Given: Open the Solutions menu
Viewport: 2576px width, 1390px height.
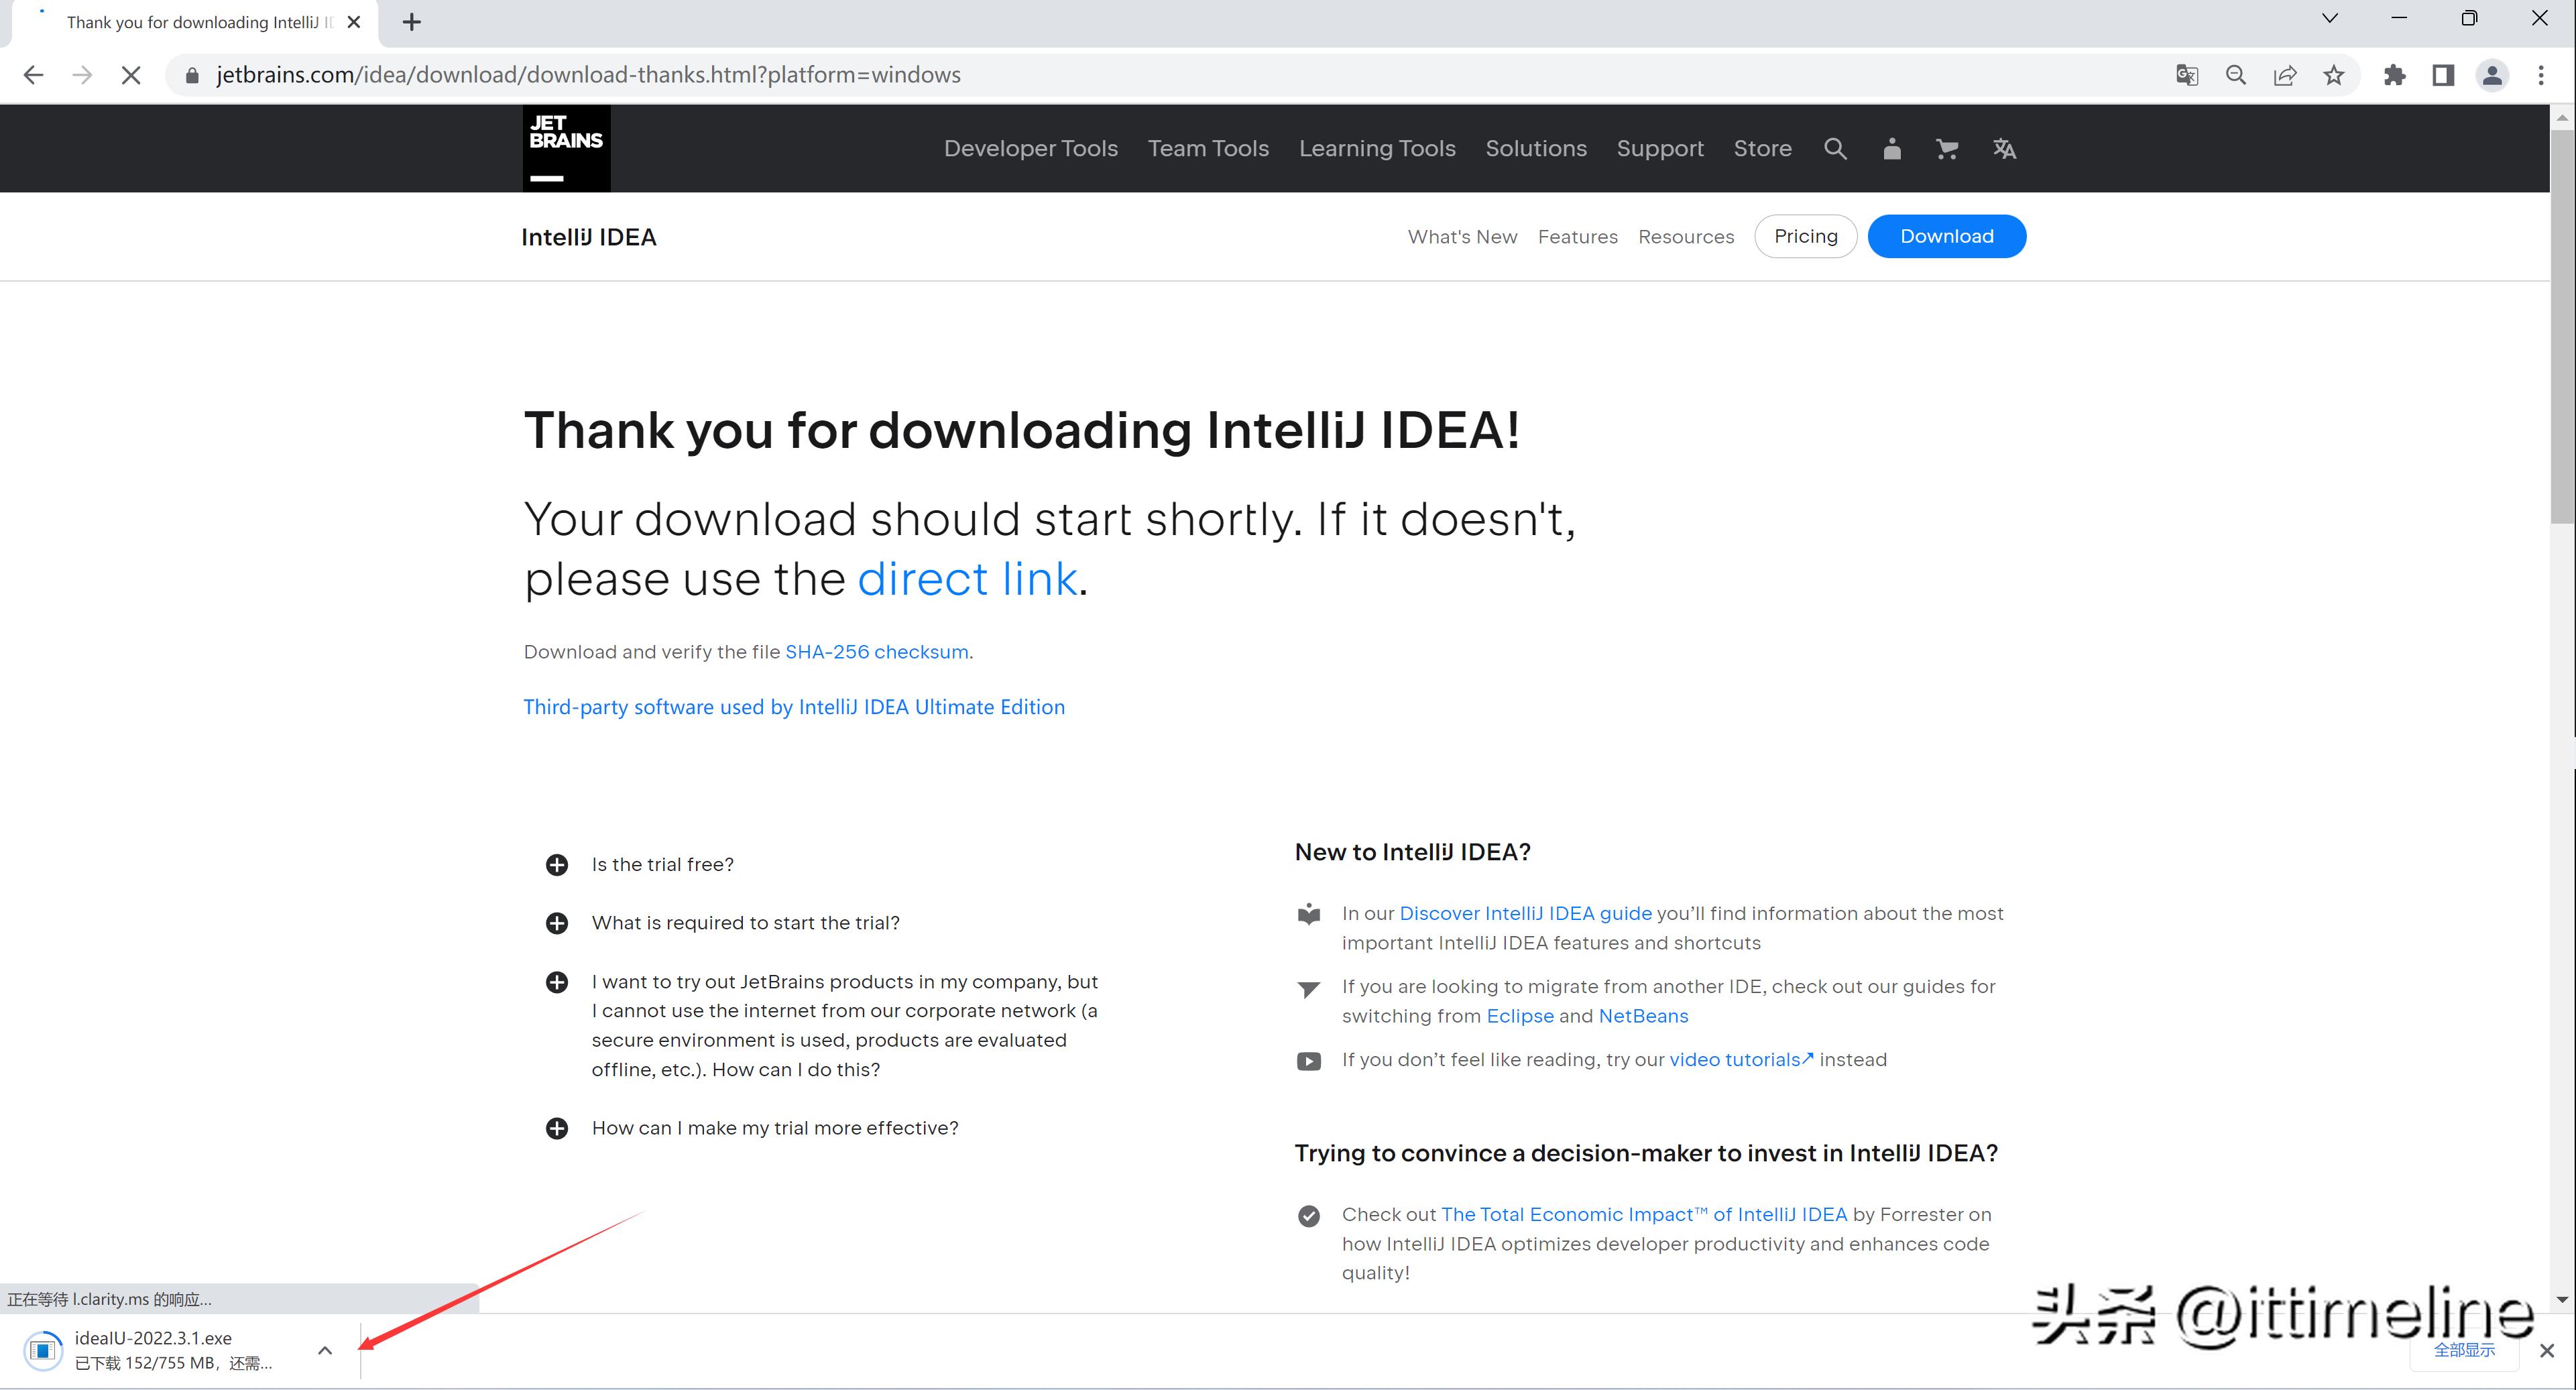Looking at the screenshot, I should [x=1536, y=148].
